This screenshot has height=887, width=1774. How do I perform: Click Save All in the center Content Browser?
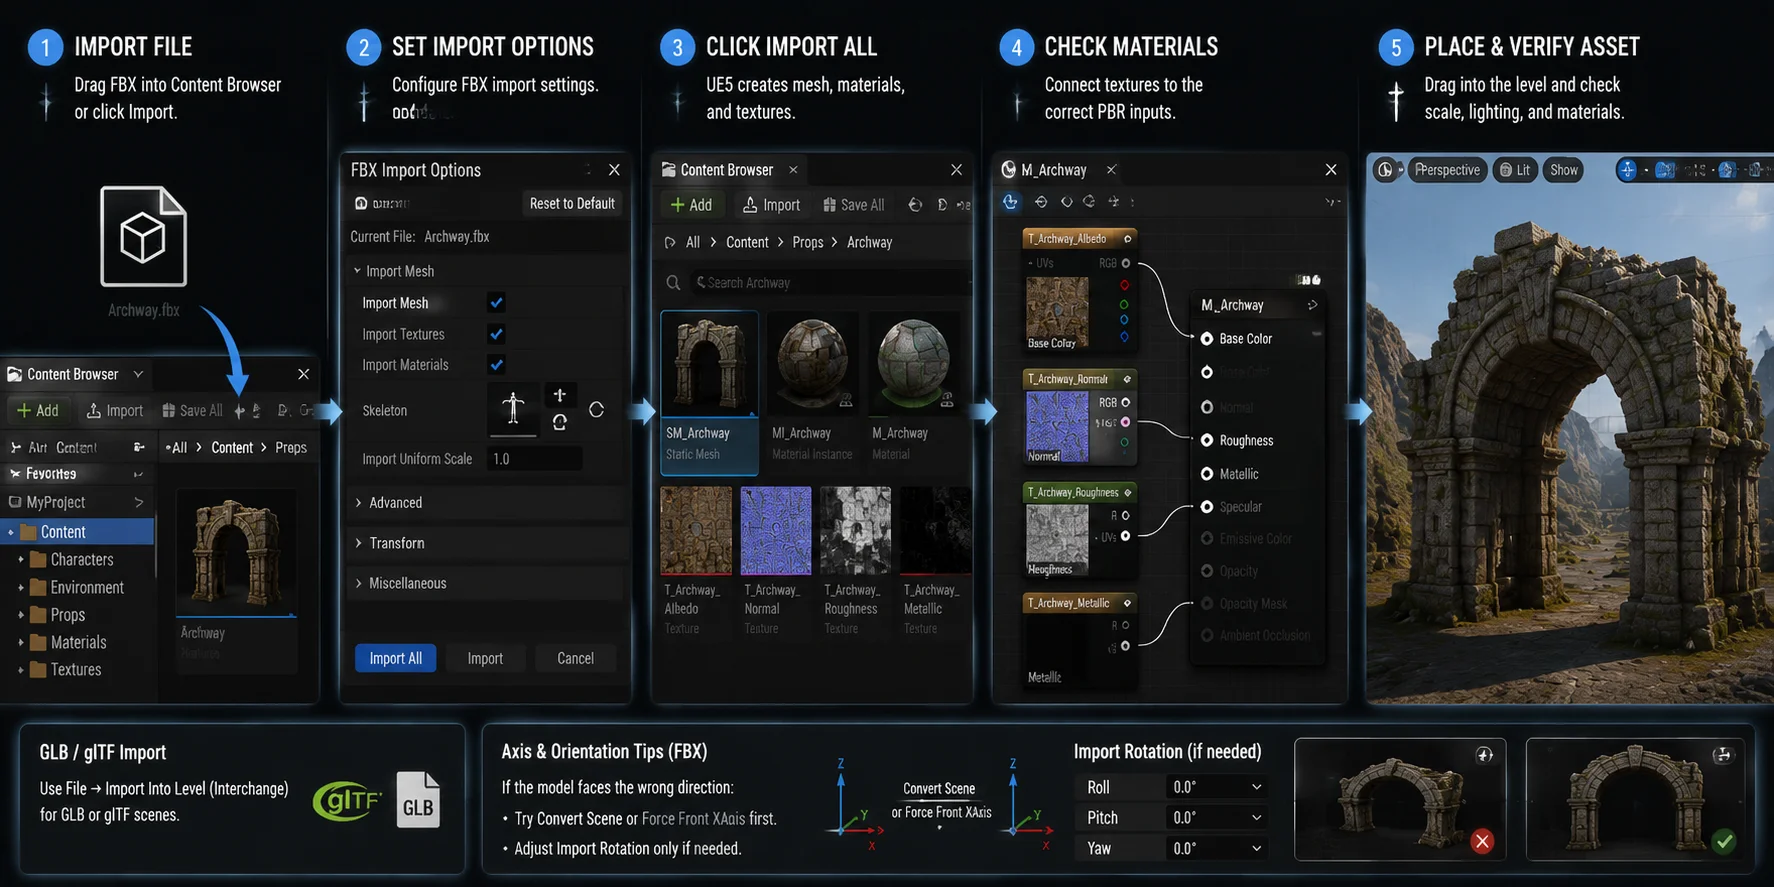click(854, 205)
